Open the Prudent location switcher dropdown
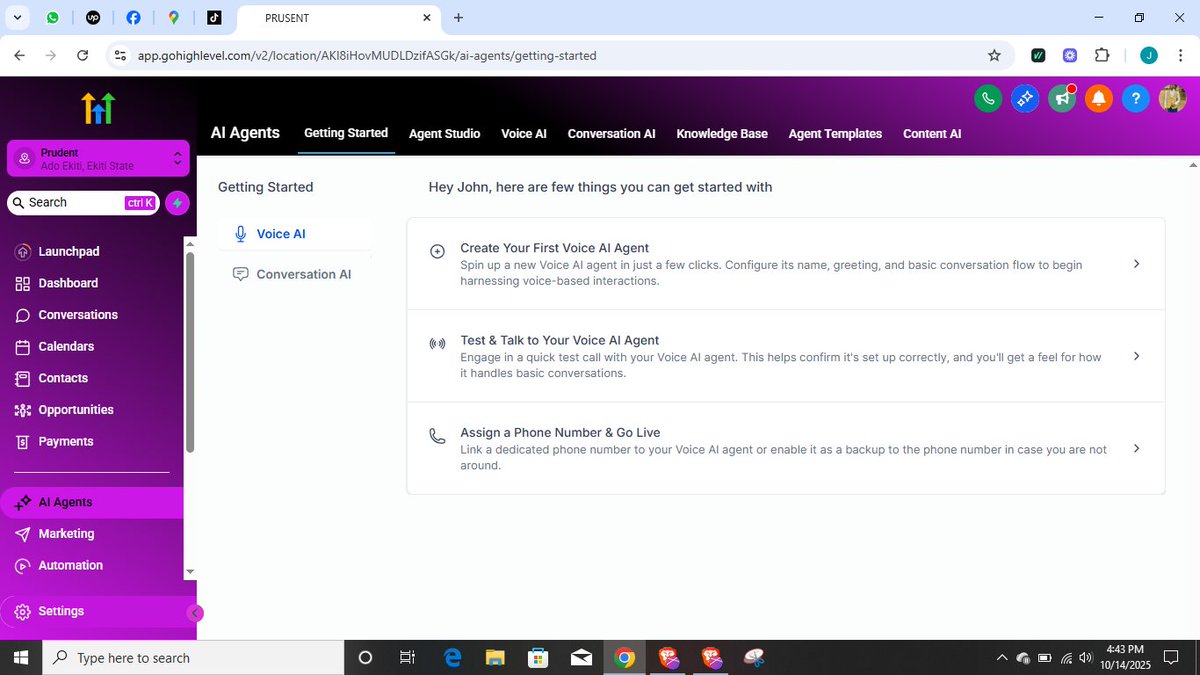Viewport: 1200px width, 675px height. (98, 159)
